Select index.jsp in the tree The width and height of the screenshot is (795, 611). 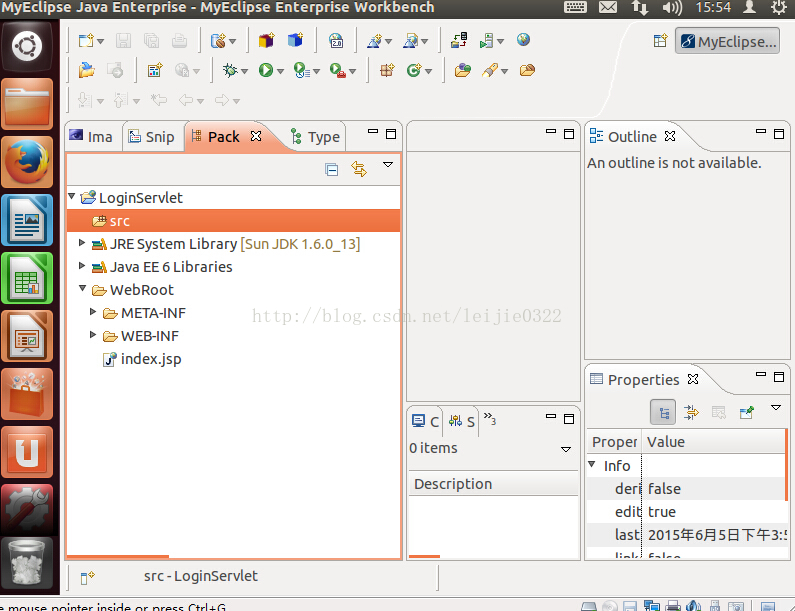[142, 359]
